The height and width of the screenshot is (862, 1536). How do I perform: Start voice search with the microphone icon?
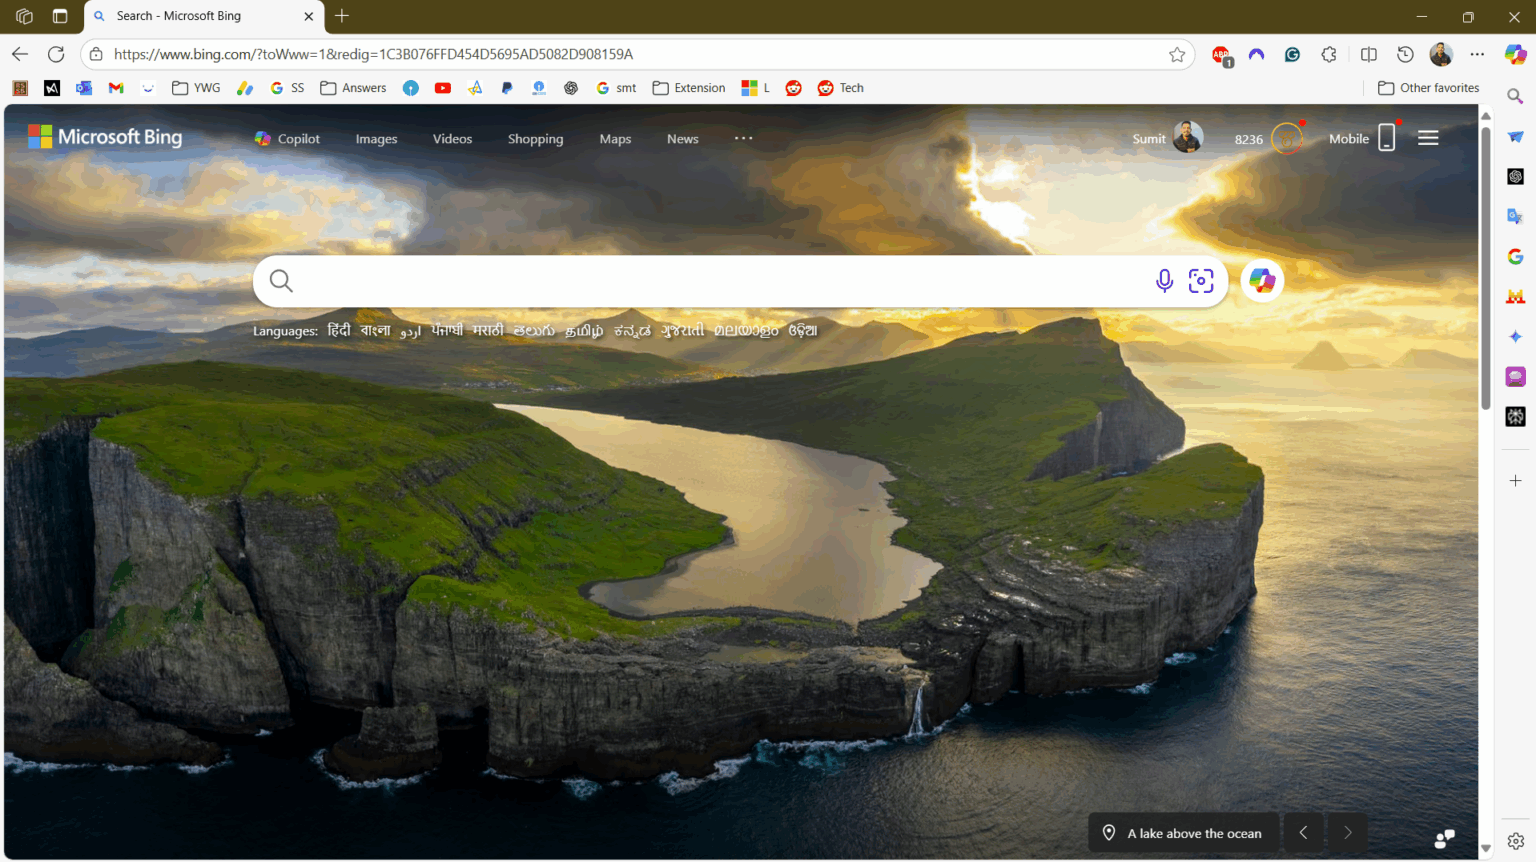[1164, 281]
